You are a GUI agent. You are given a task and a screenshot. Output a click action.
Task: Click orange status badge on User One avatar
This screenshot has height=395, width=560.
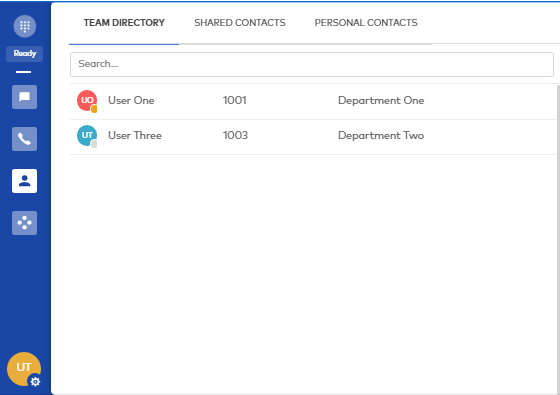(94, 109)
